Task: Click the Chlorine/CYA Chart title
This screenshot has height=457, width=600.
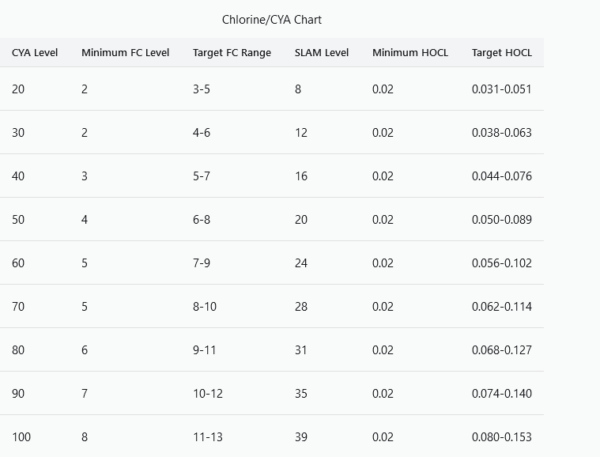Action: click(x=272, y=19)
